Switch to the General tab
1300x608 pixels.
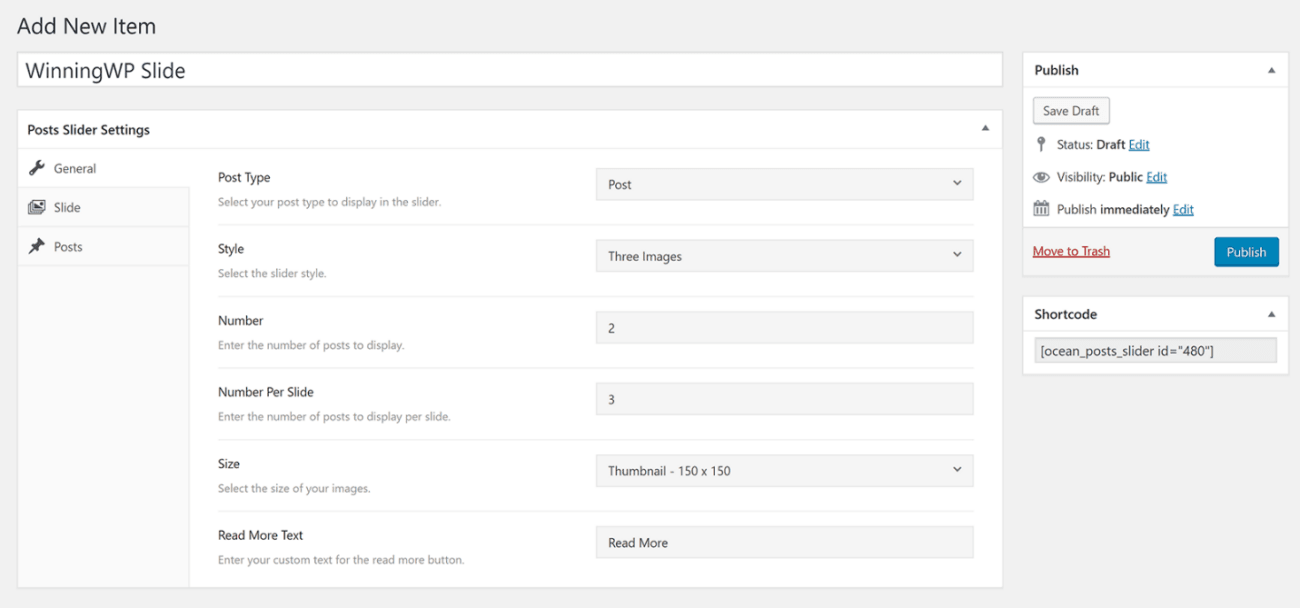tap(103, 168)
